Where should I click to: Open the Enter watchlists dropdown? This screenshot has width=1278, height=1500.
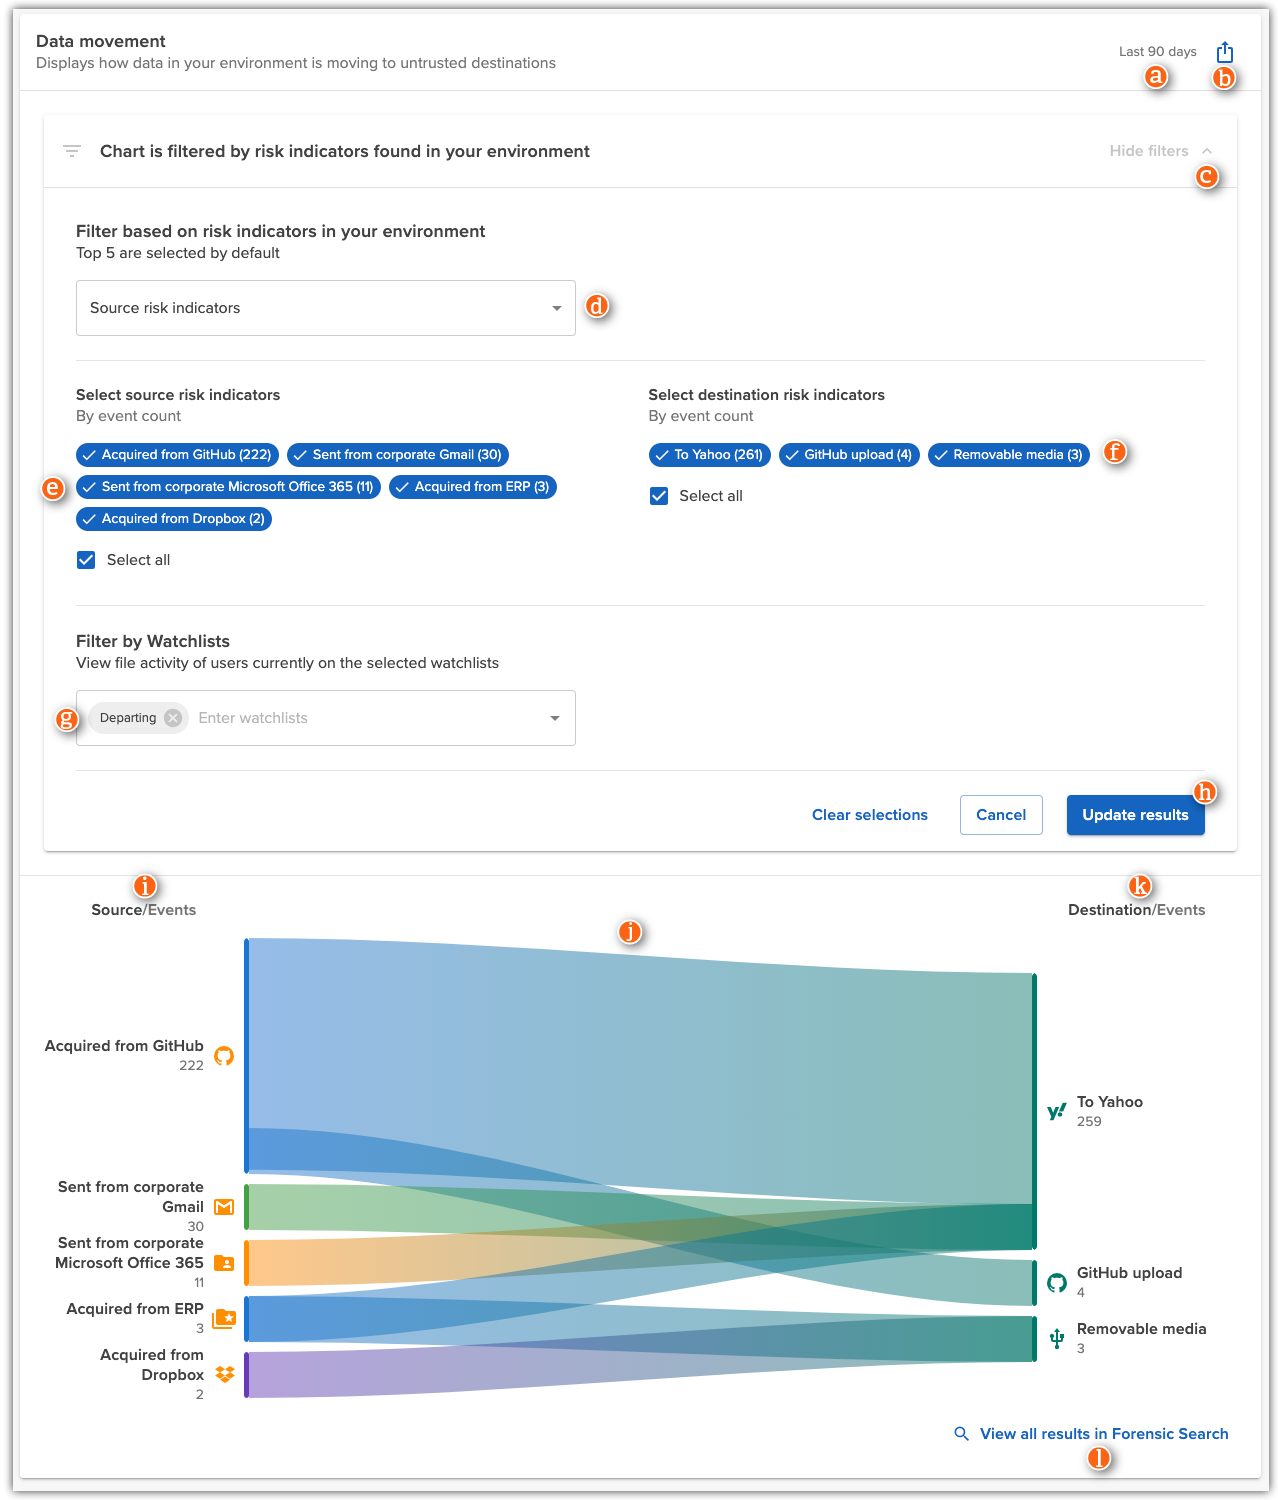[x=554, y=718]
